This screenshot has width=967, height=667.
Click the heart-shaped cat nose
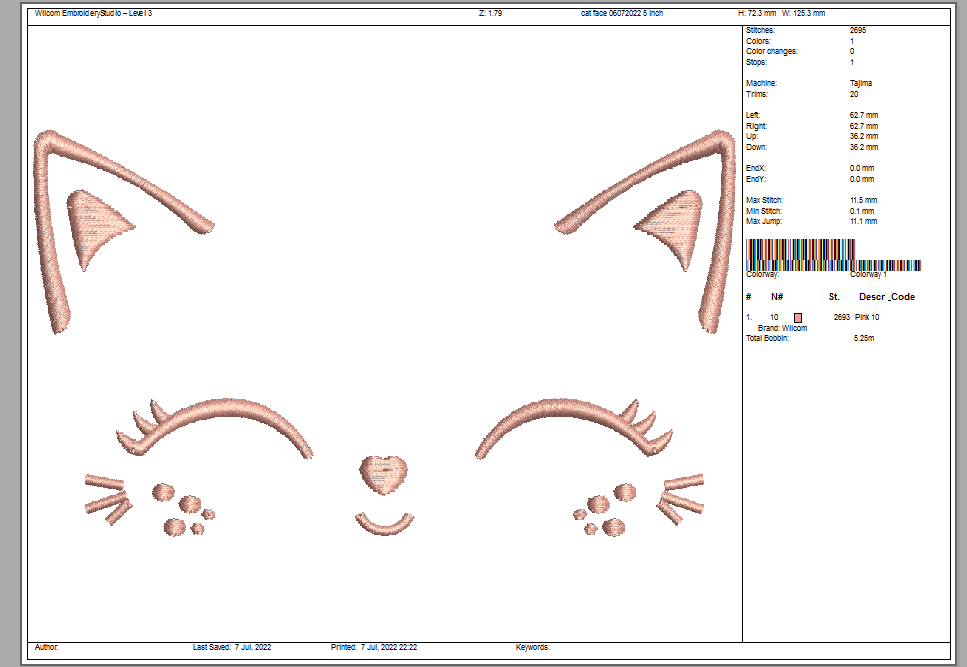pos(383,474)
